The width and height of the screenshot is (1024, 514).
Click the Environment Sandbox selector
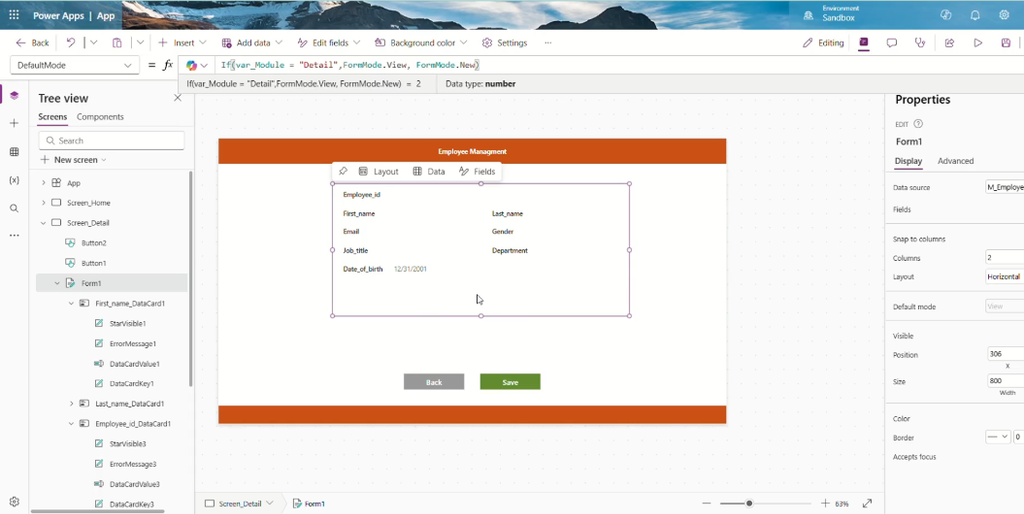[831, 14]
